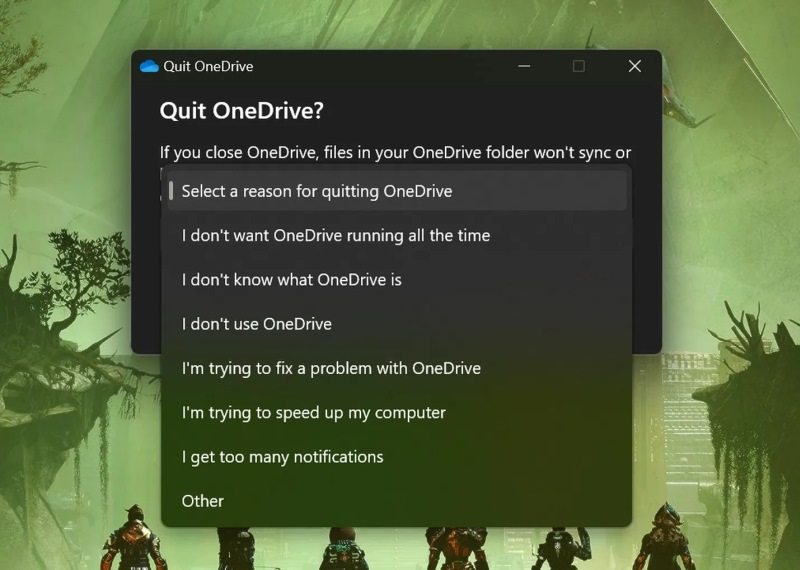Screen dimensions: 800x570
Task: Choose 'I'm trying to fix a problem with OneDrive'
Action: tap(397, 368)
